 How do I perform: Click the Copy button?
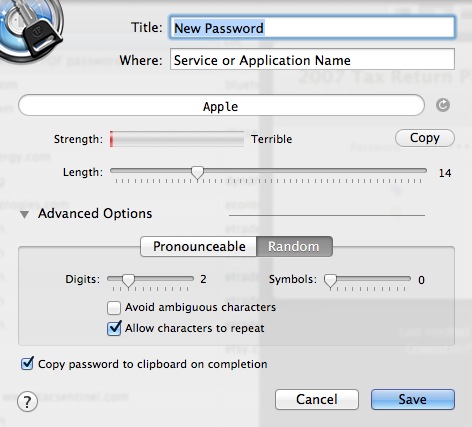tap(425, 138)
